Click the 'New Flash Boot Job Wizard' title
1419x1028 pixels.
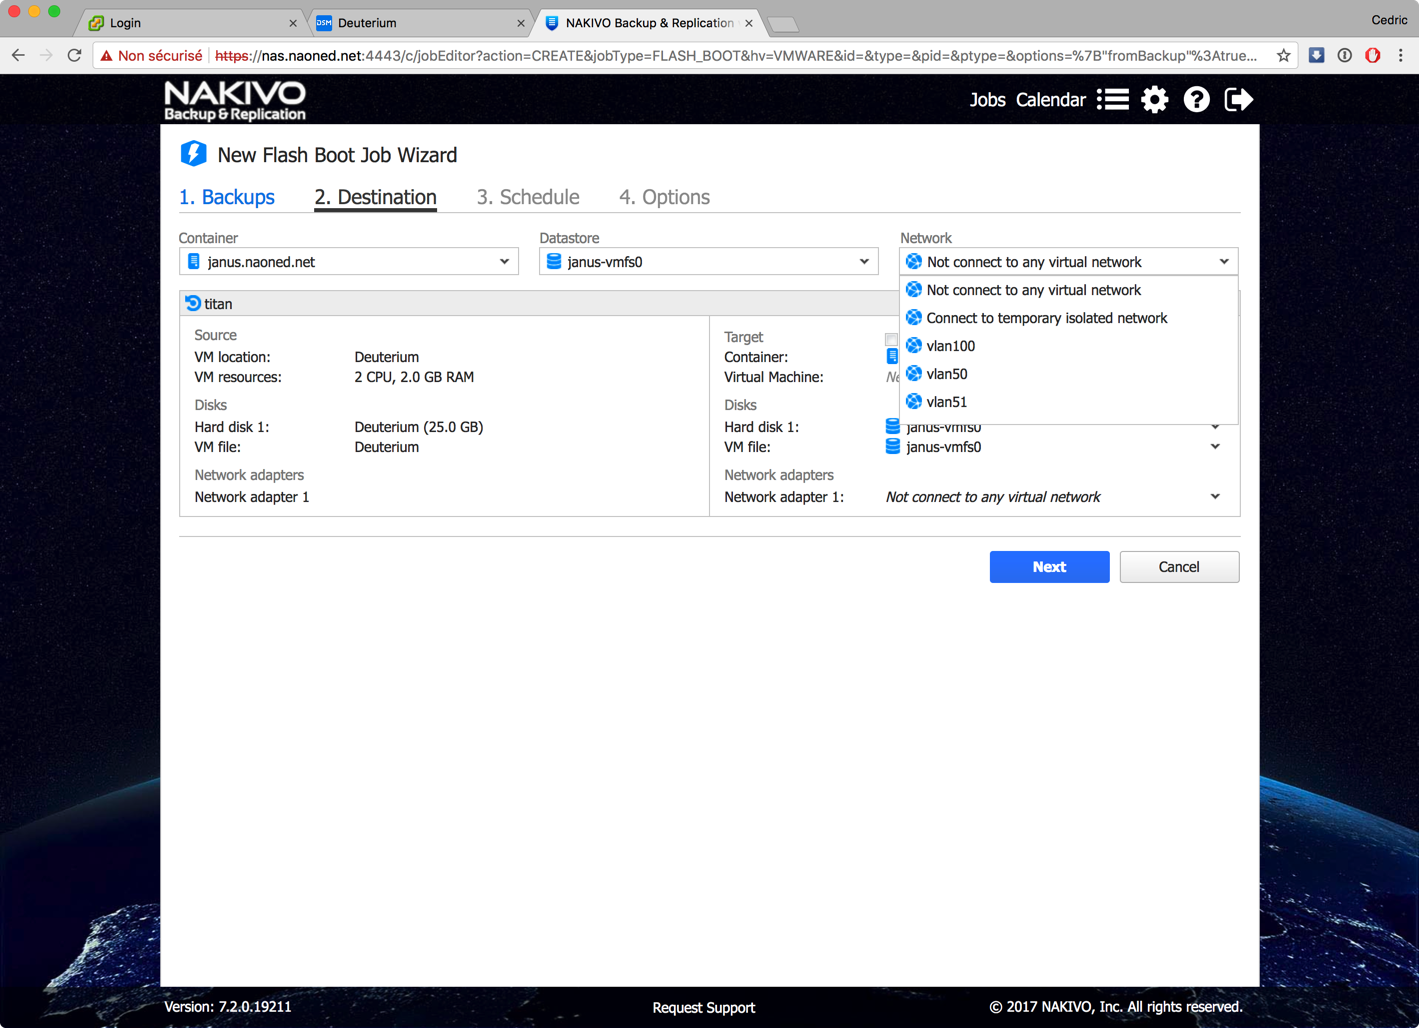337,155
